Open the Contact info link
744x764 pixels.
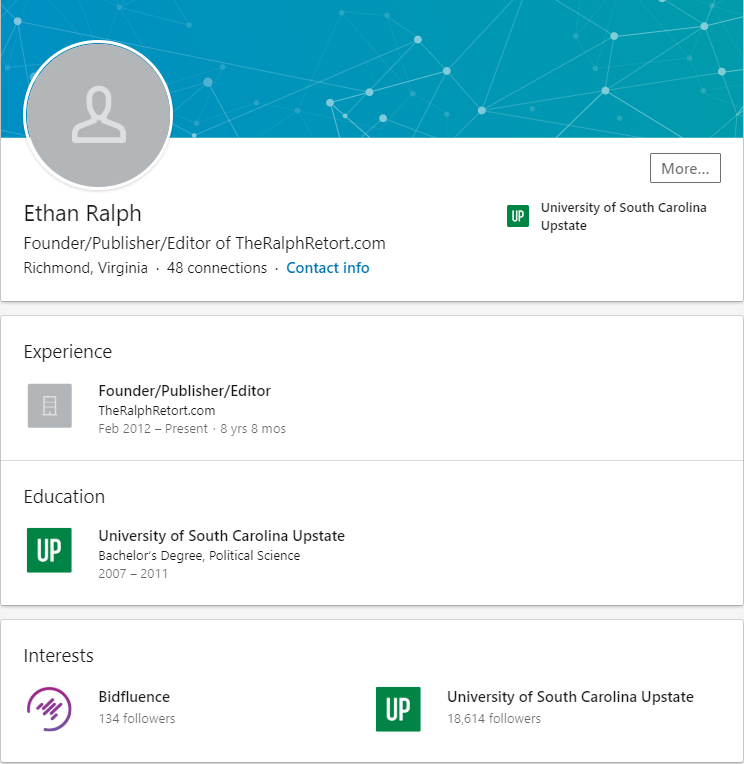click(x=327, y=268)
